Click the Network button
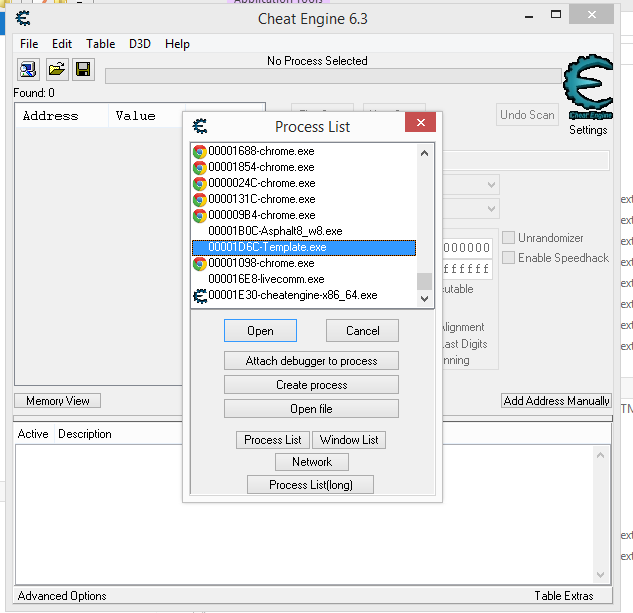This screenshot has height=613, width=633. (312, 462)
